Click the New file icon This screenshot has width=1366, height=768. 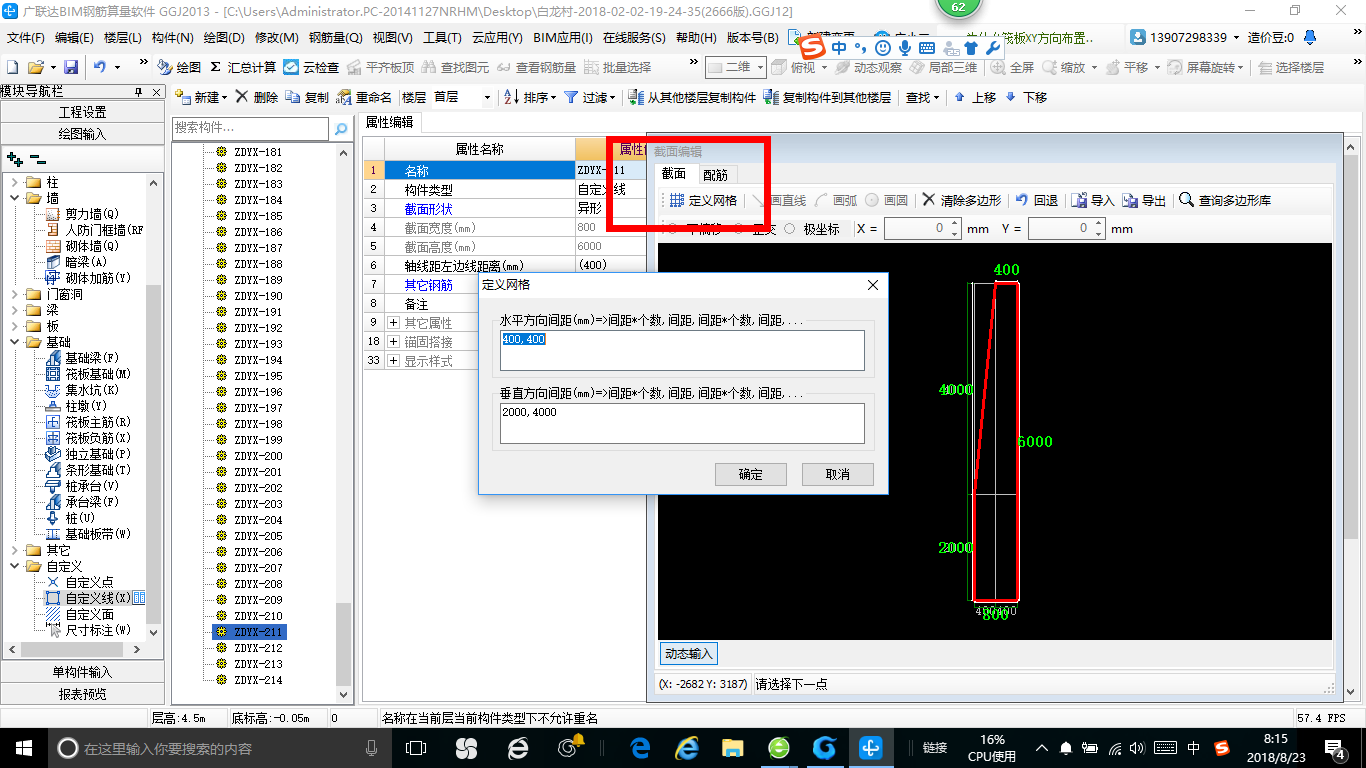pos(12,67)
